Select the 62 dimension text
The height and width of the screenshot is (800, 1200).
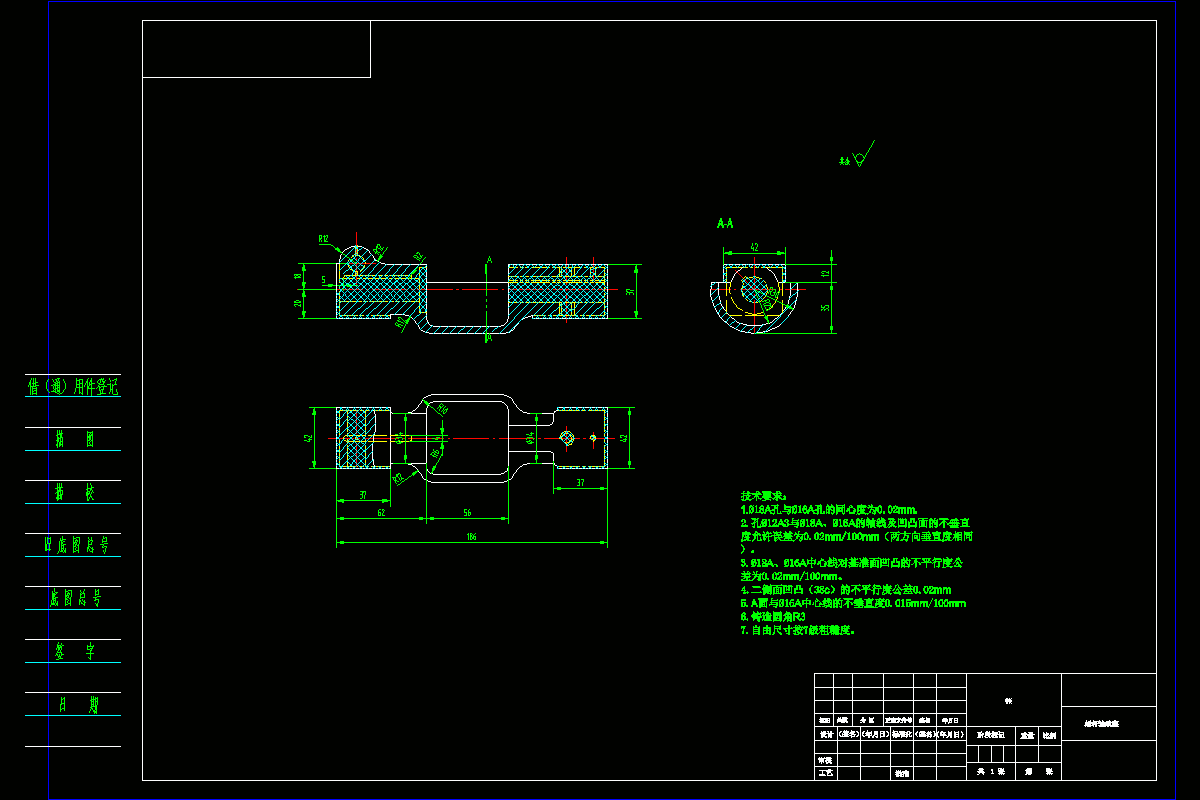pyautogui.click(x=381, y=513)
